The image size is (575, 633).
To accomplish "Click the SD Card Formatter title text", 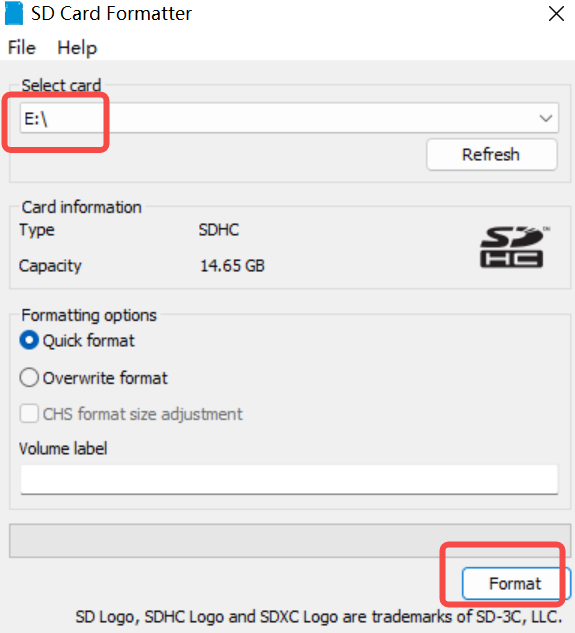I will pyautogui.click(x=111, y=14).
